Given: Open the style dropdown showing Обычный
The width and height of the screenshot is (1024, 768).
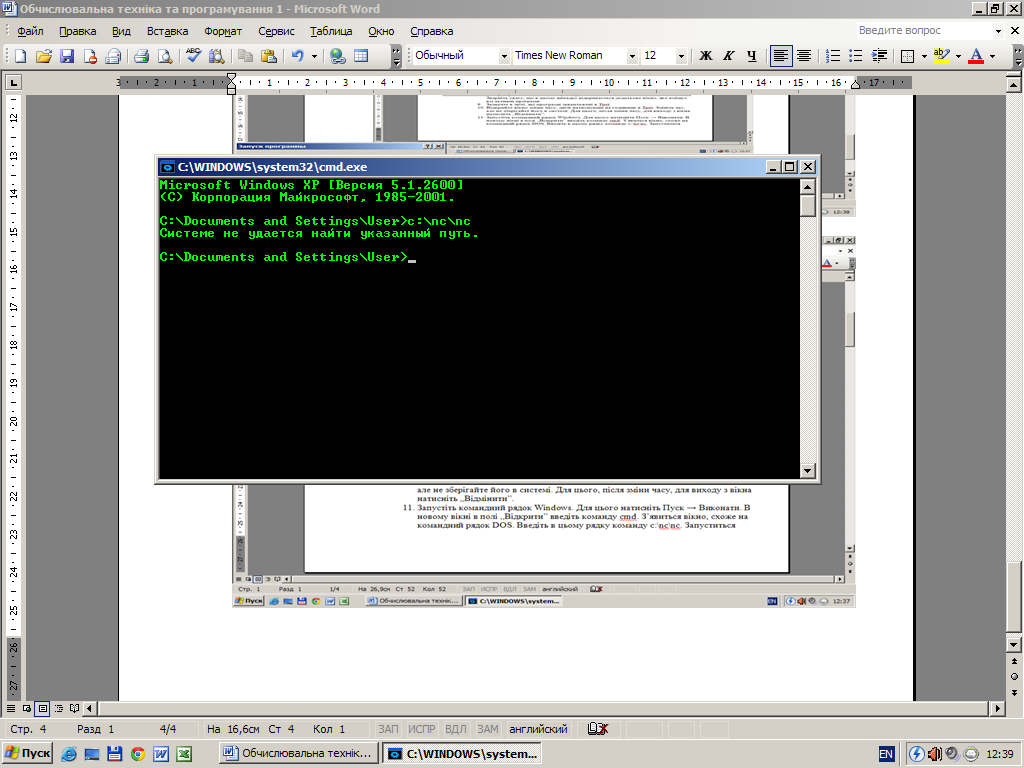Looking at the screenshot, I should pos(504,57).
